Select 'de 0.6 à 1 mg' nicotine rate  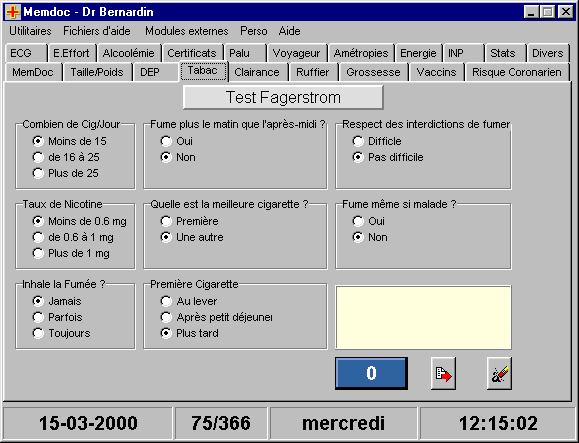[x=73, y=237]
